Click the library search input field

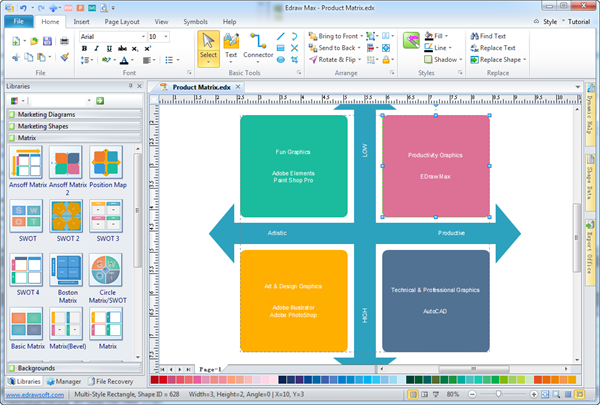[59, 101]
